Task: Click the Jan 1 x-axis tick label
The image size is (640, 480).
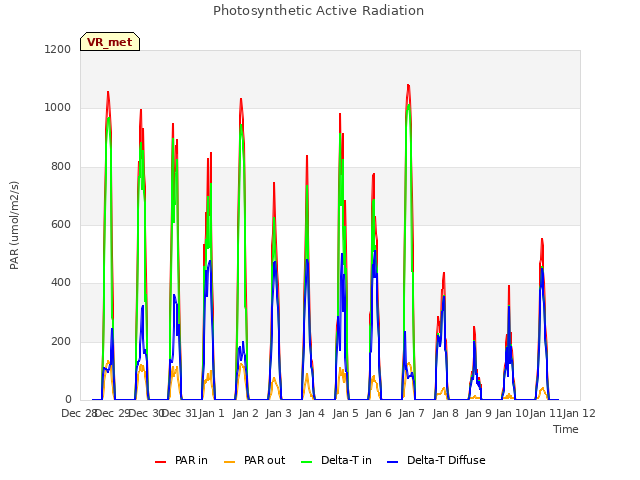Action: tap(212, 413)
